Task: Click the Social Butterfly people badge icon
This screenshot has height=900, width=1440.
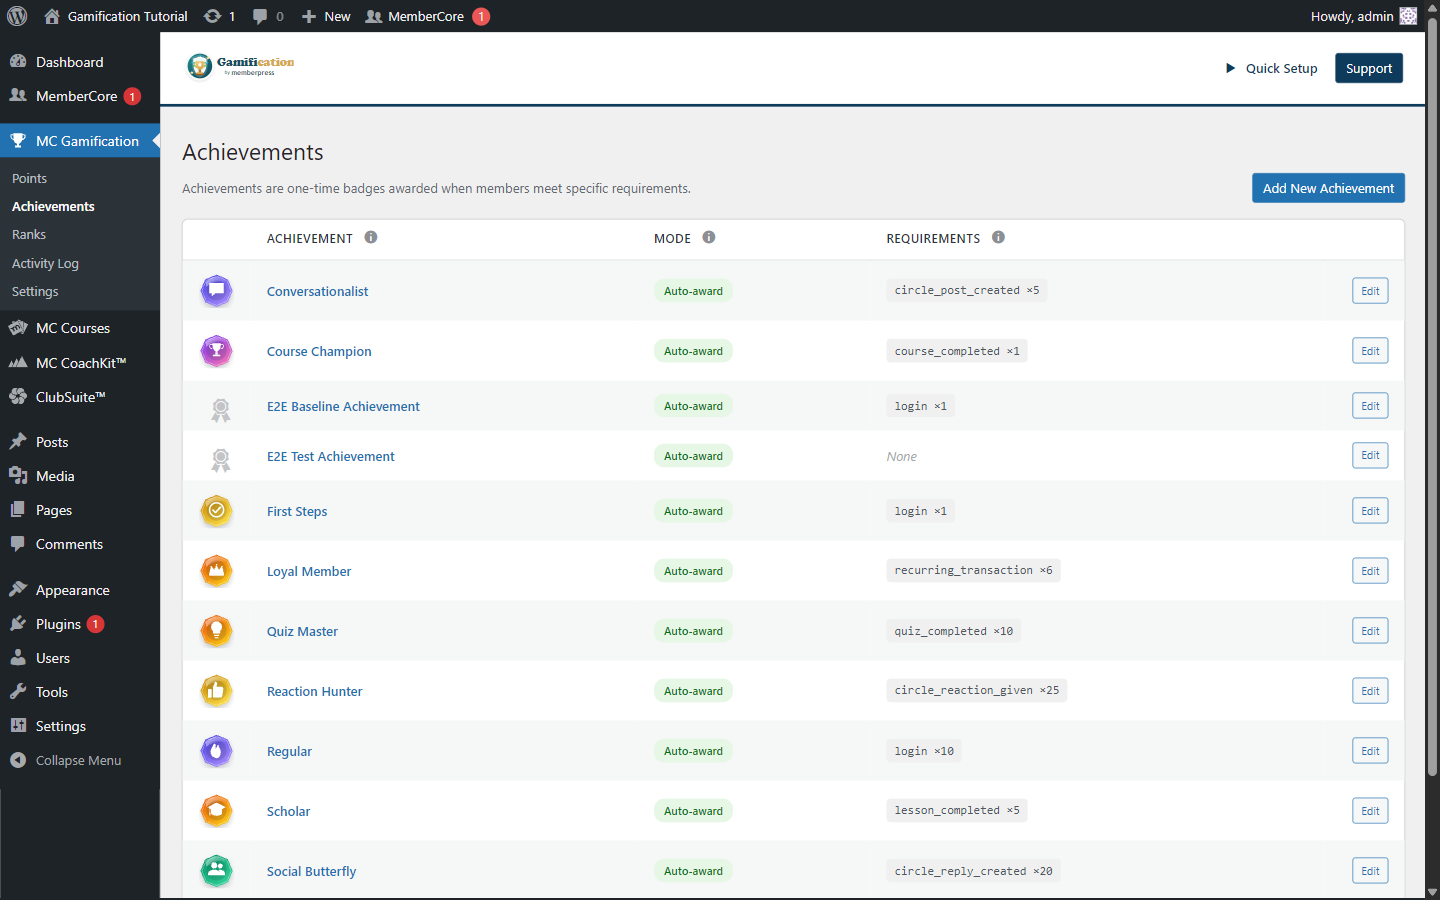Action: [216, 871]
